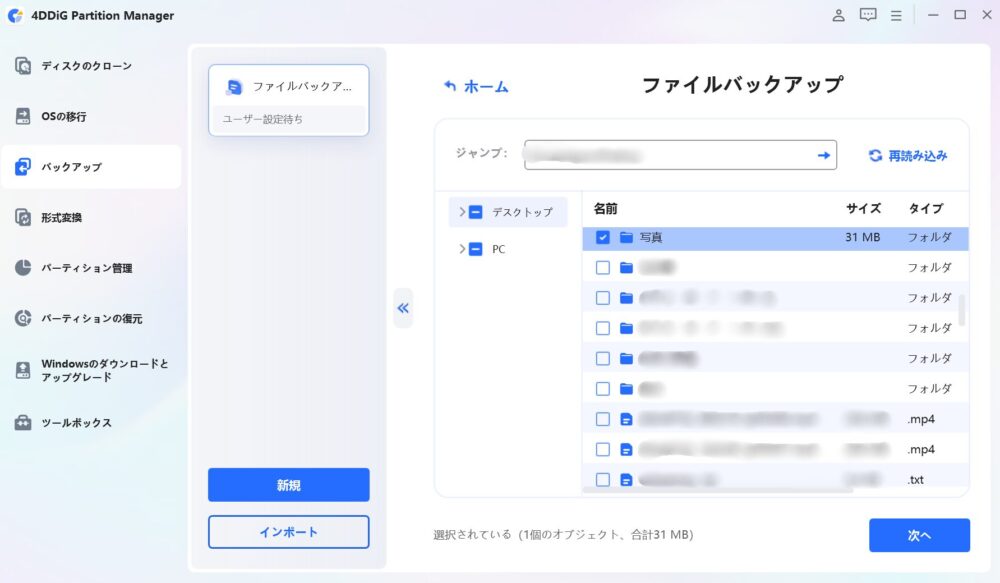Collapse the task panel with double chevron
The image size is (1000, 583).
pos(403,308)
